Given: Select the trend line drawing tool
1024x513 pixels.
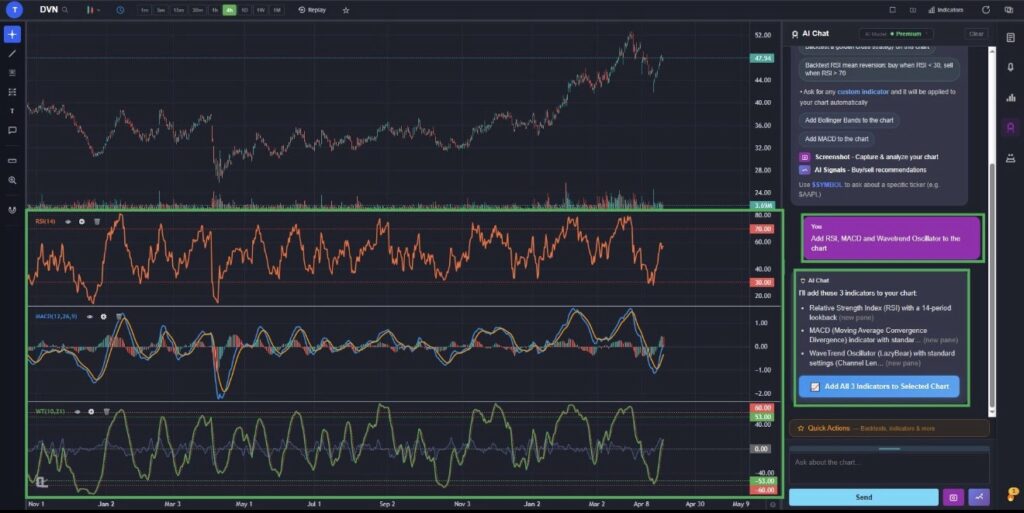Looking at the screenshot, I should click(12, 54).
